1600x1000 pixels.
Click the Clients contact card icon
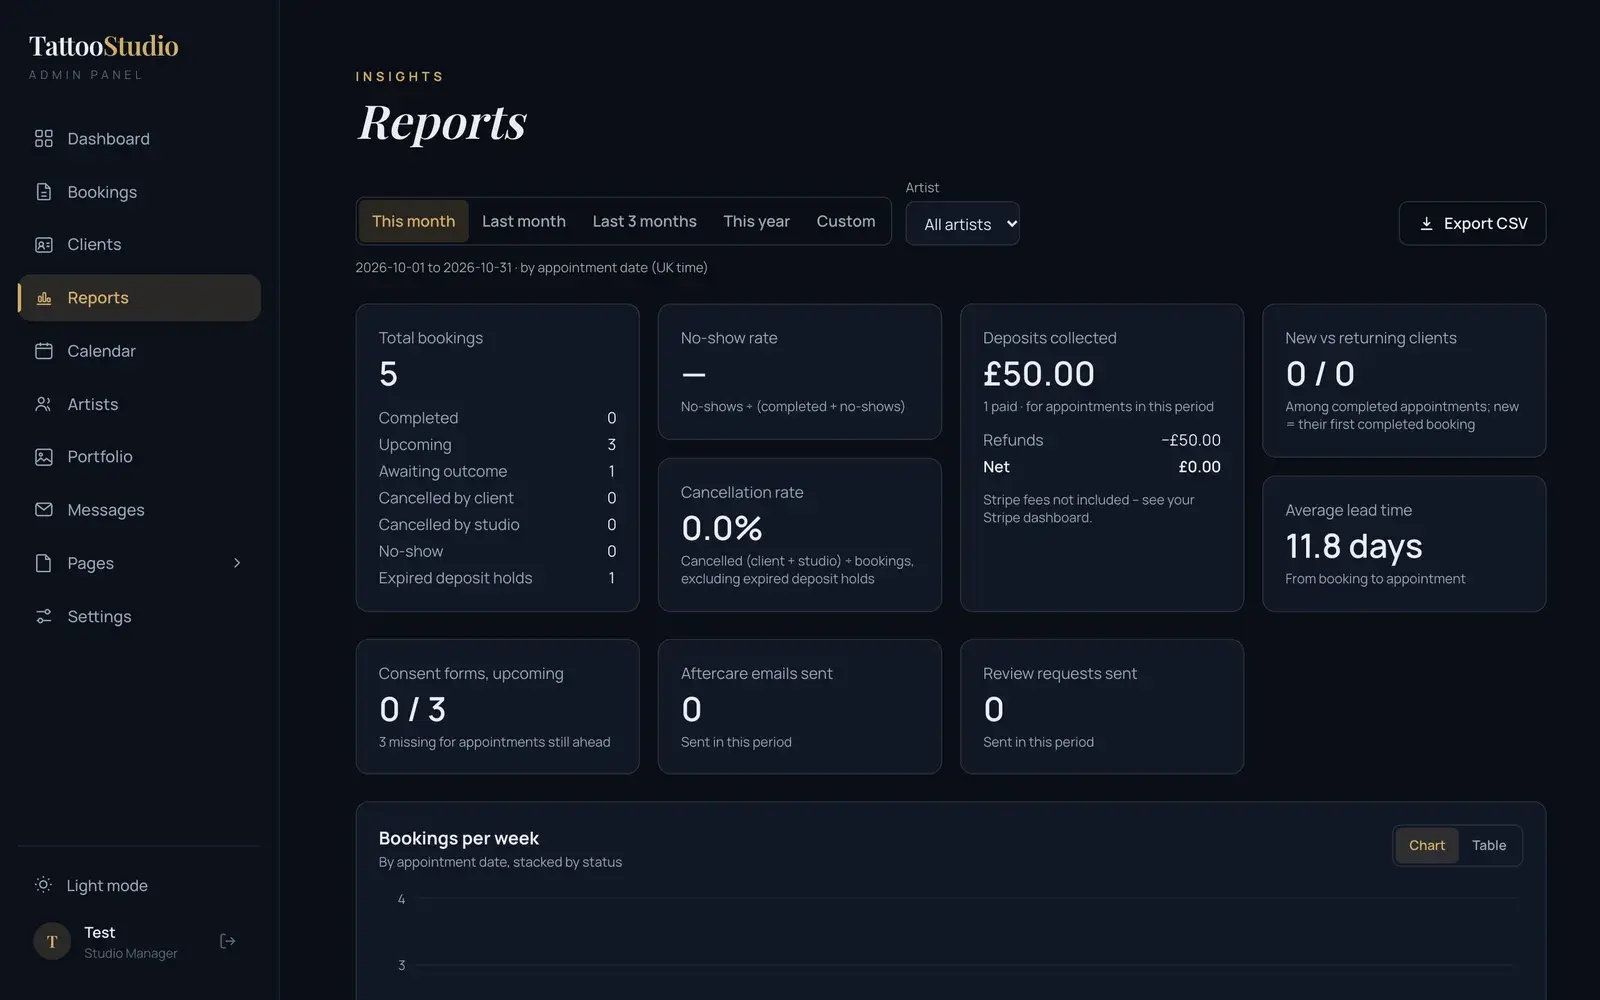[x=43, y=245]
